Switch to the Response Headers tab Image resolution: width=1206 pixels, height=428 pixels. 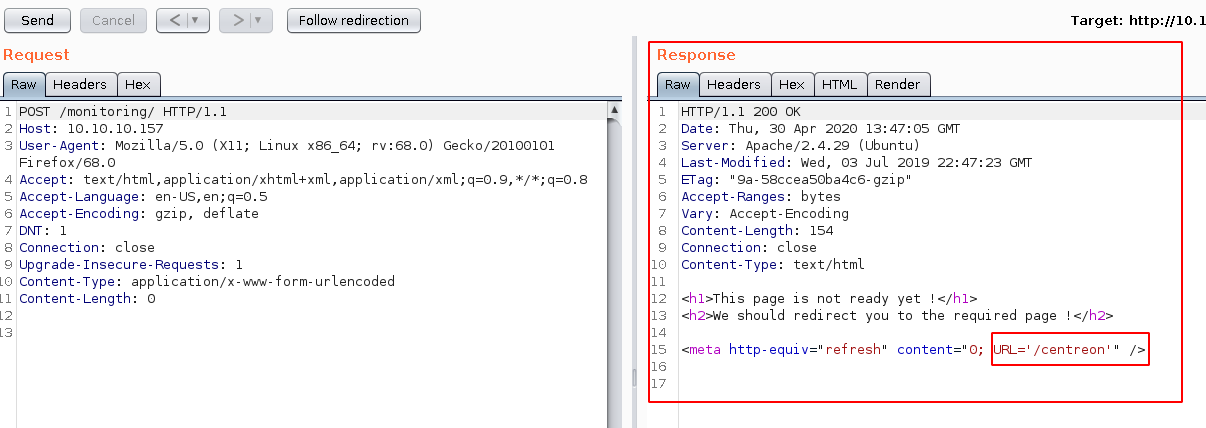point(734,85)
